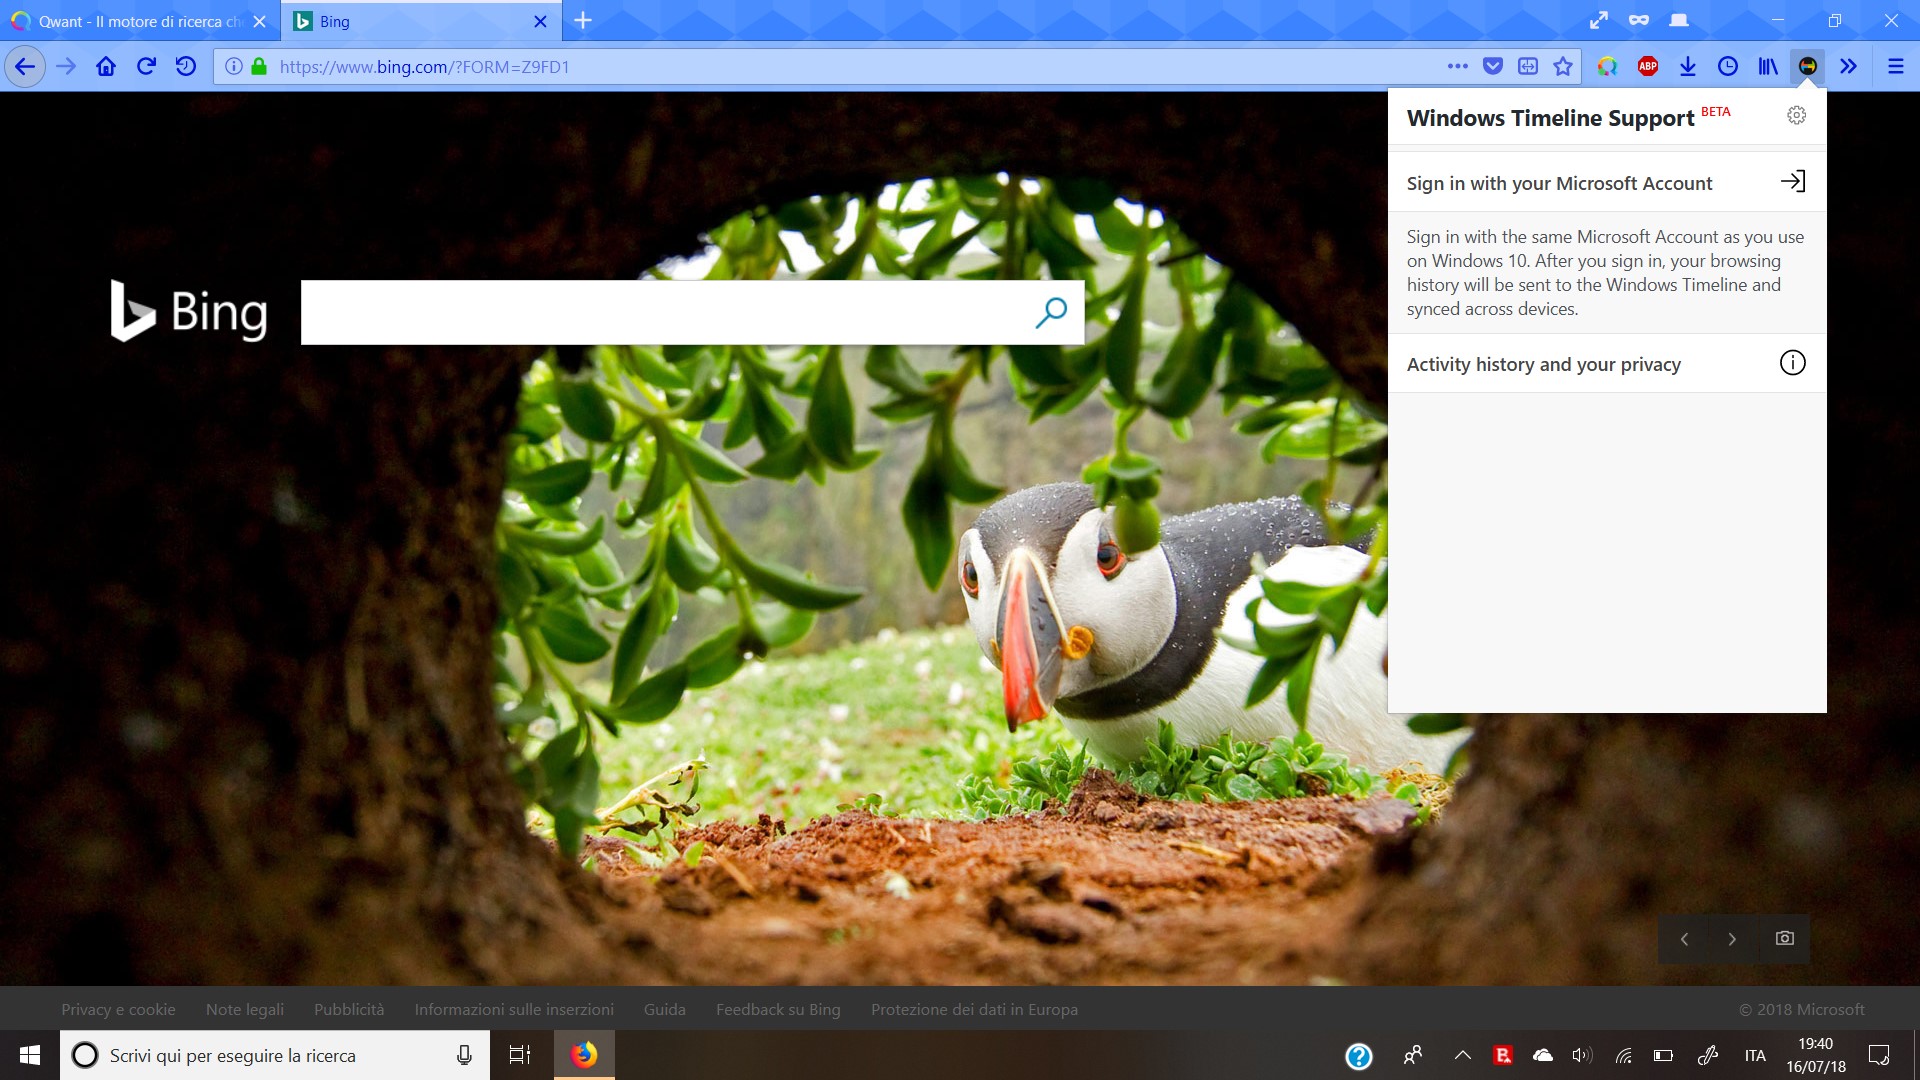Open the Library sidebar icon
Image resolution: width=1920 pixels, height=1080 pixels.
[1768, 67]
